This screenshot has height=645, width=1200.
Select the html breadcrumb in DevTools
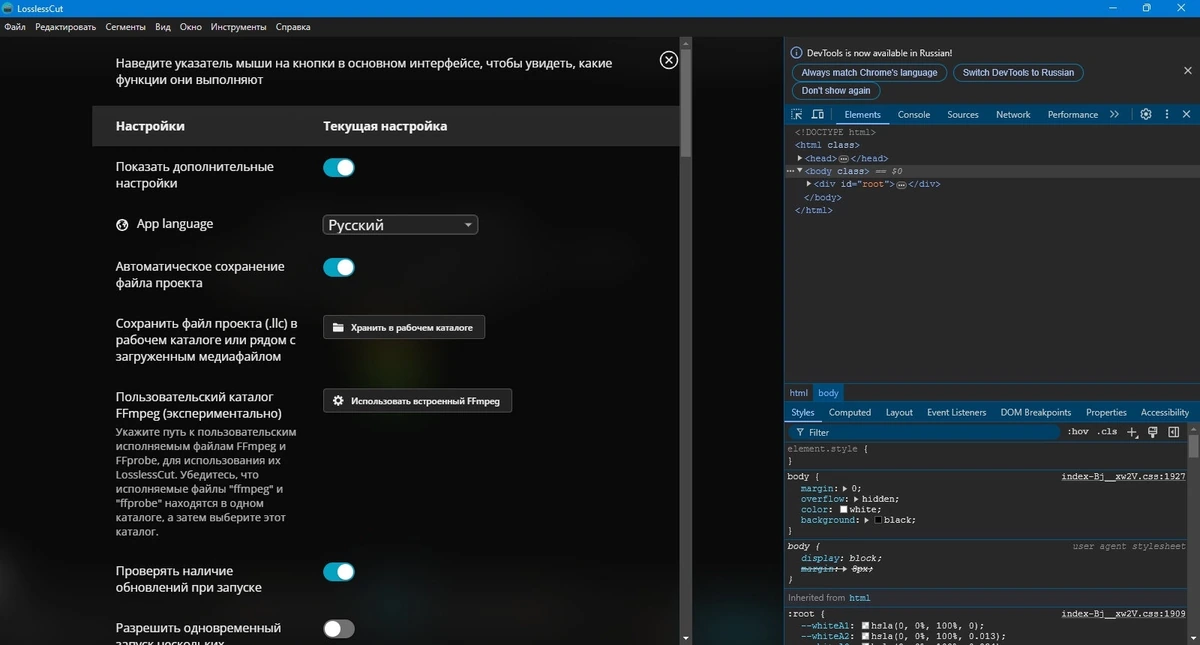(x=798, y=393)
